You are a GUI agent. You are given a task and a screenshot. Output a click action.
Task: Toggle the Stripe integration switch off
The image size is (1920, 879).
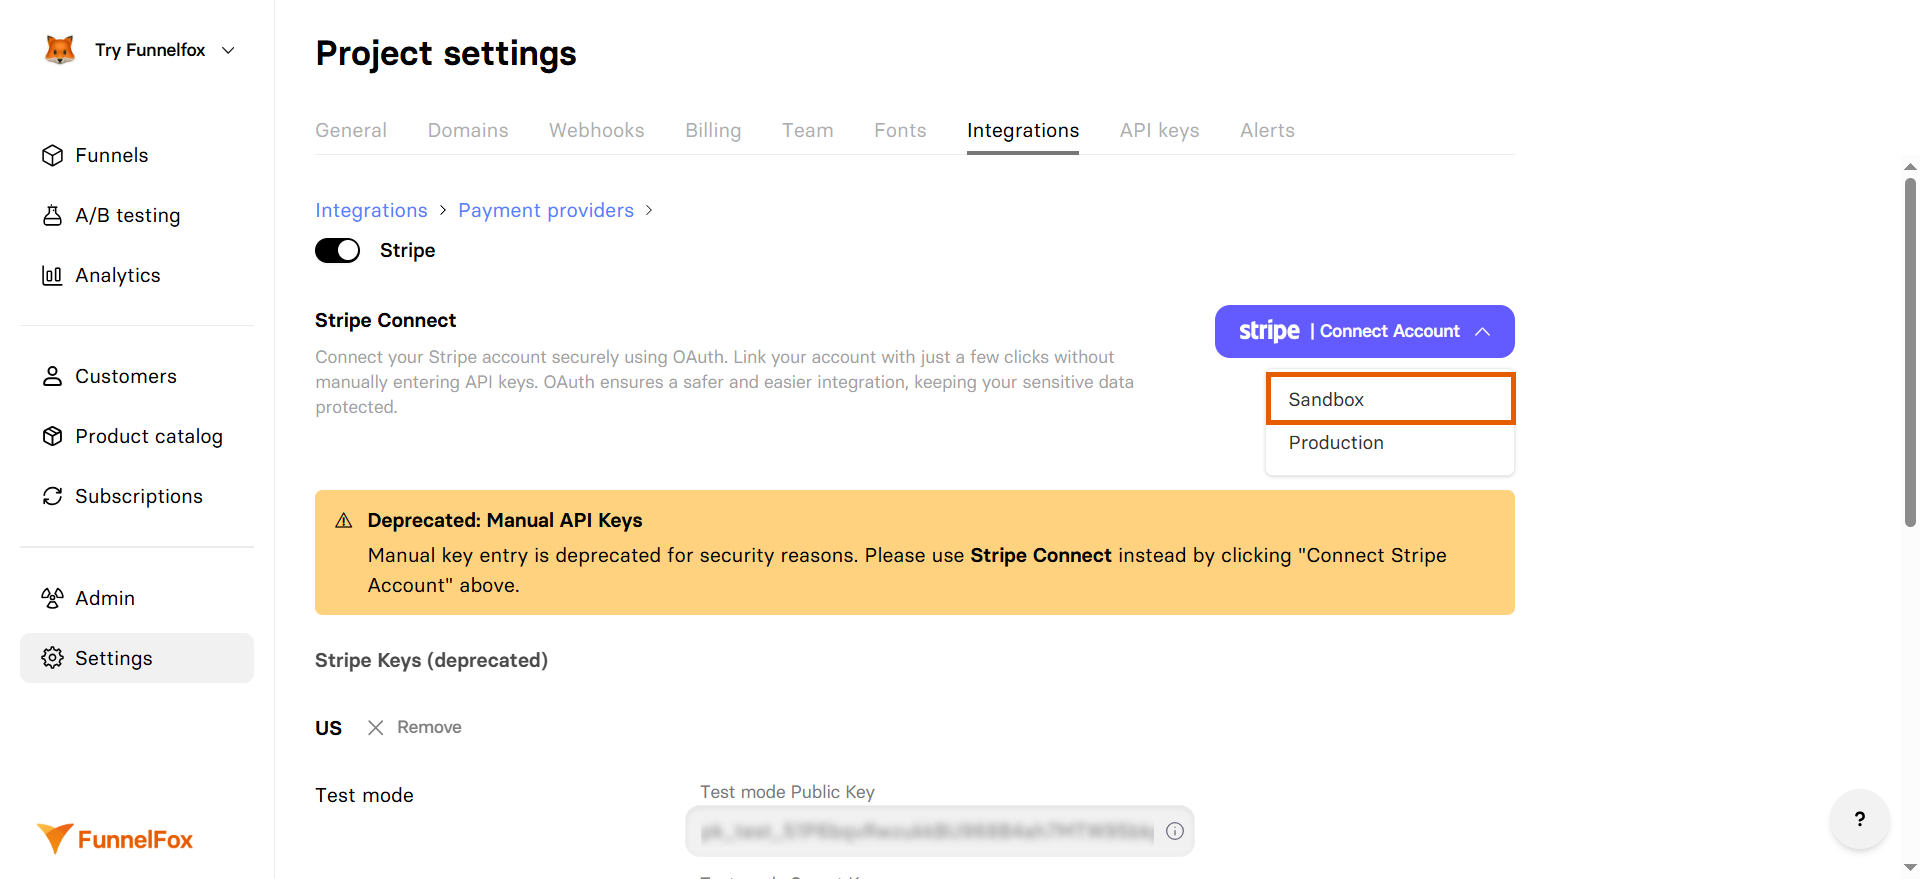pos(337,250)
